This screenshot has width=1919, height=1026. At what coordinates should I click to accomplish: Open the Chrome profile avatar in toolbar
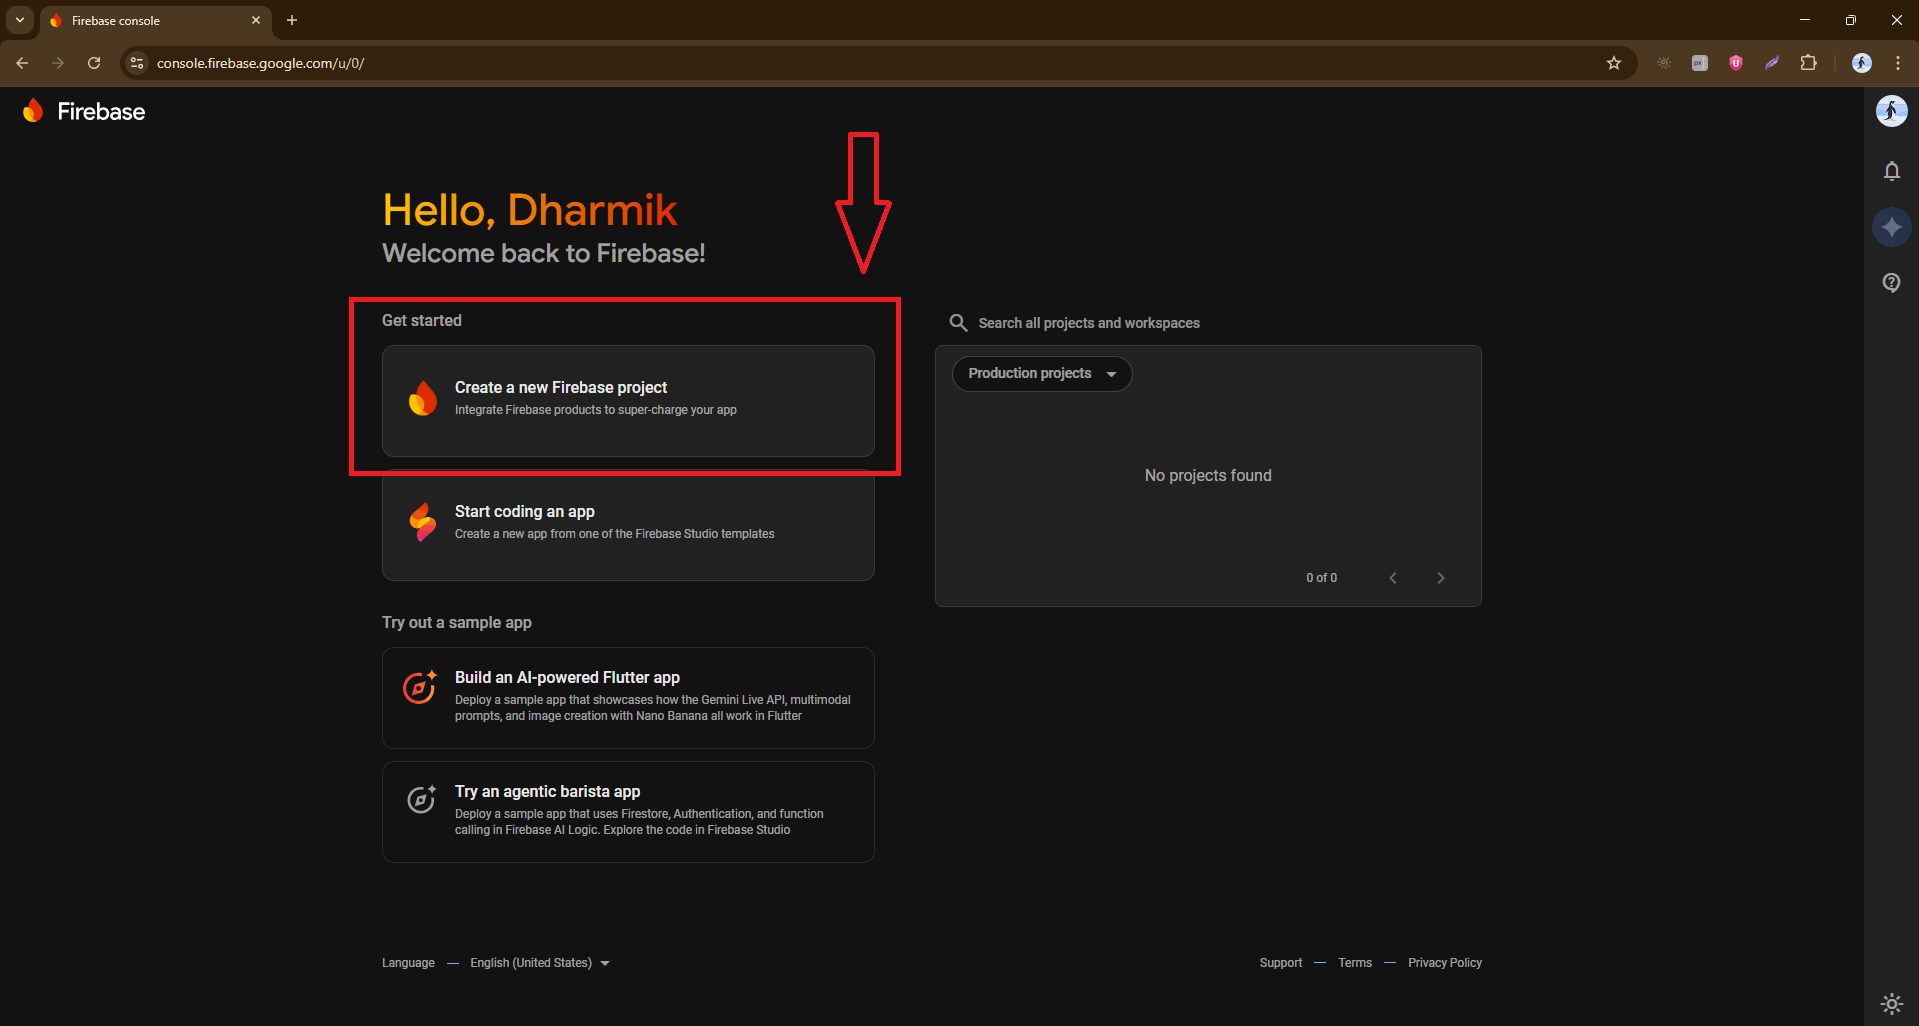(1861, 63)
